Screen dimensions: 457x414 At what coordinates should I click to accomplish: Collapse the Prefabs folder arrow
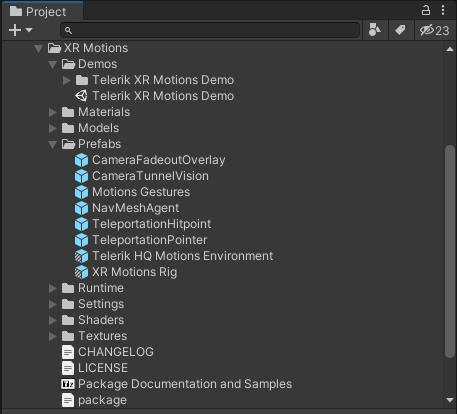[52, 144]
